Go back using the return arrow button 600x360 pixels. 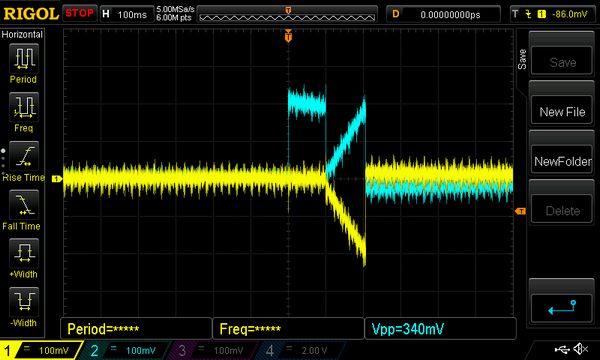(x=562, y=308)
